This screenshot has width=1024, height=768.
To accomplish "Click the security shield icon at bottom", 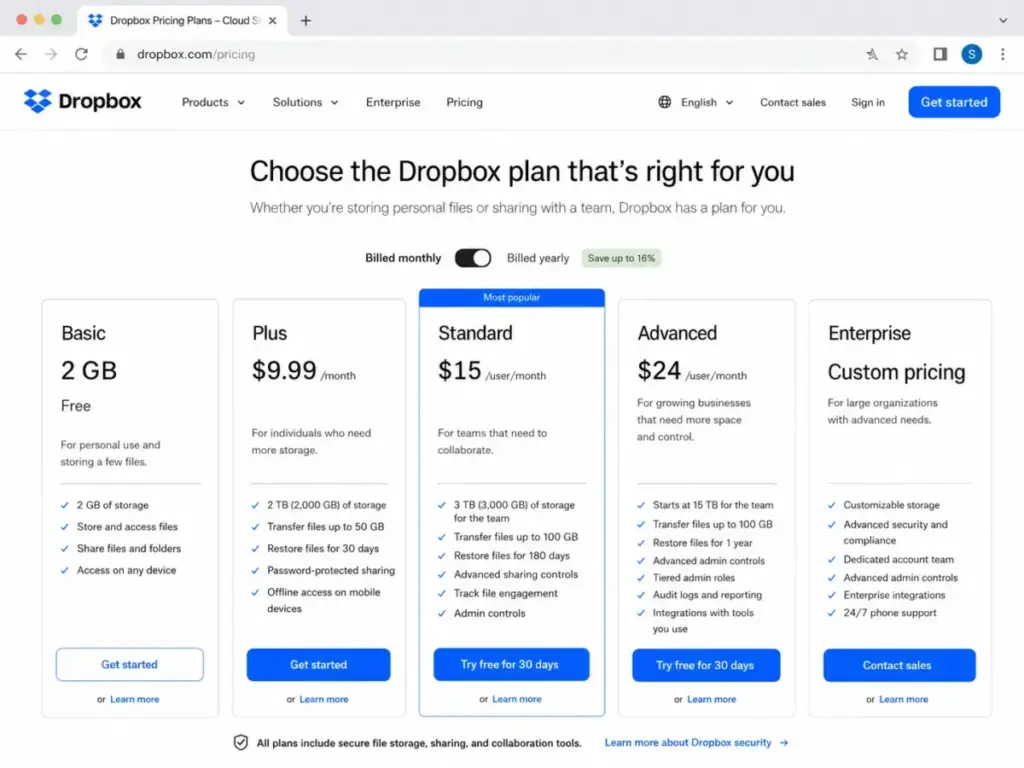I will pyautogui.click(x=241, y=743).
